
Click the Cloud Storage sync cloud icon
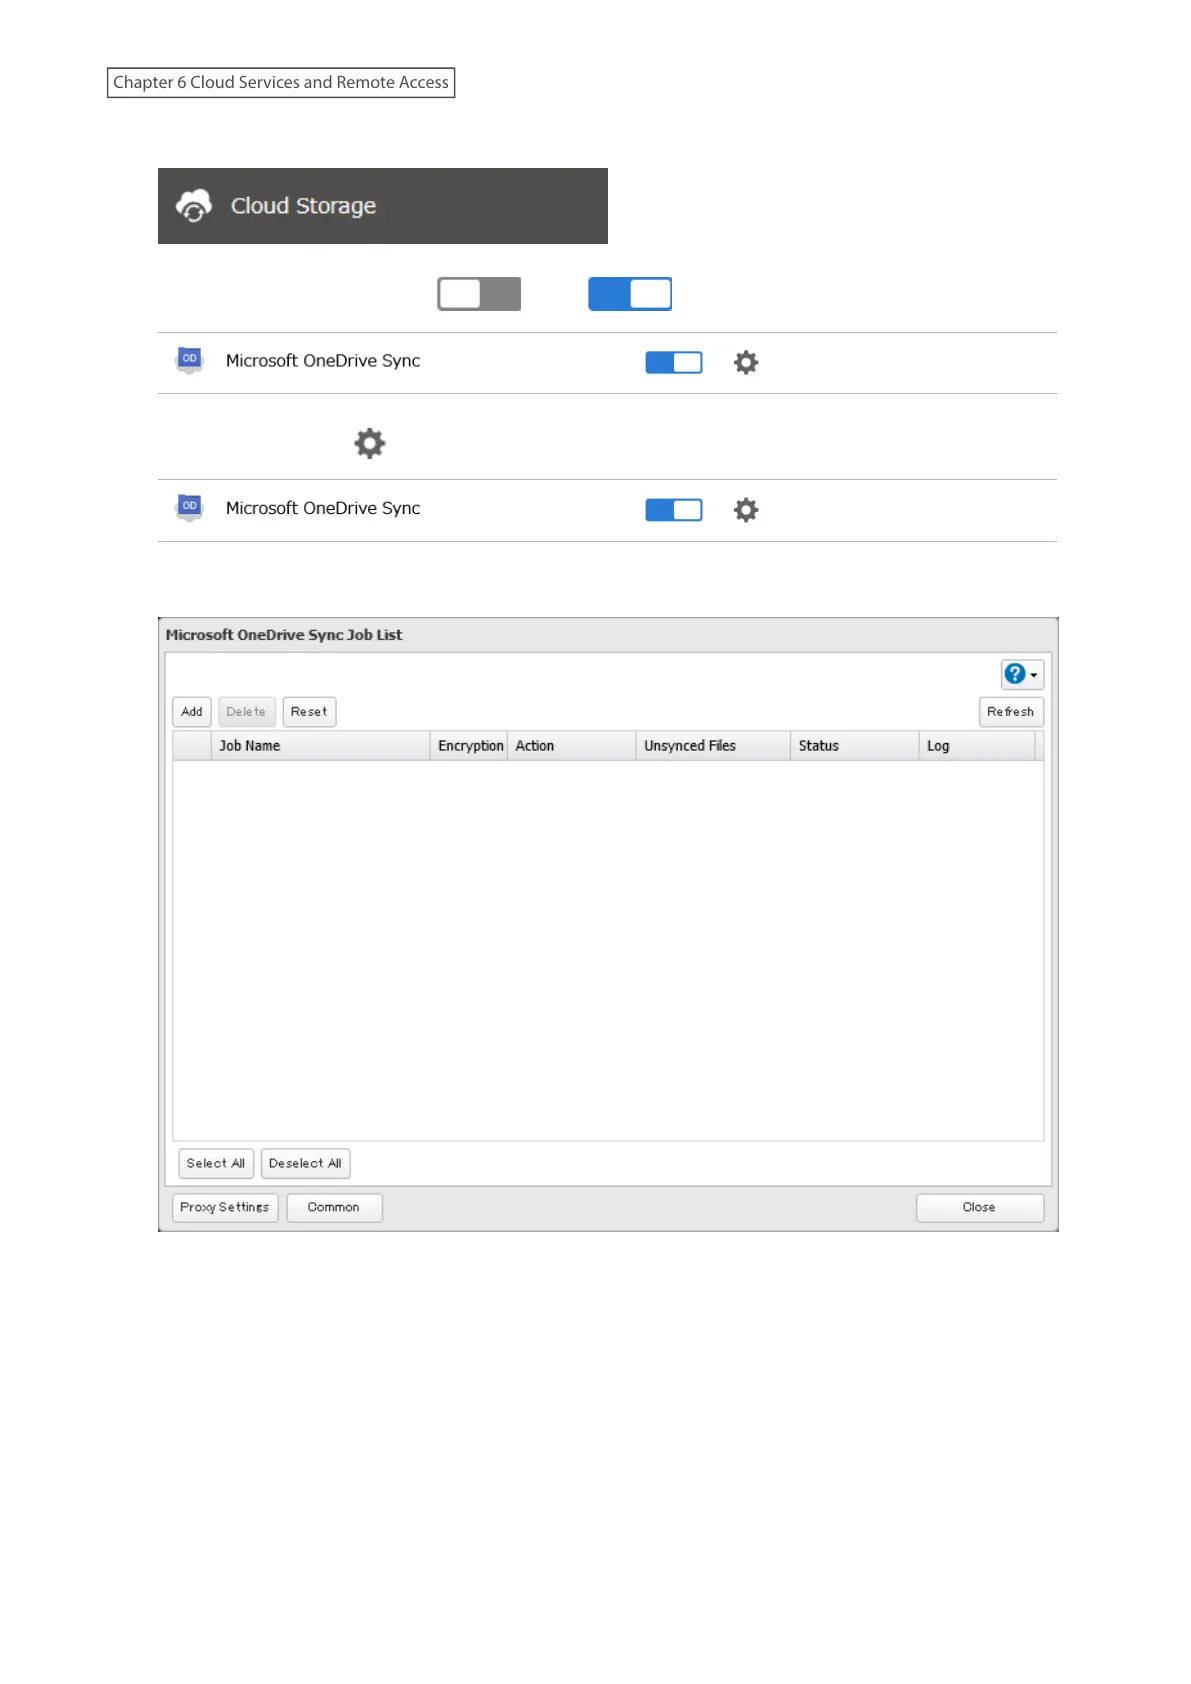(x=194, y=206)
